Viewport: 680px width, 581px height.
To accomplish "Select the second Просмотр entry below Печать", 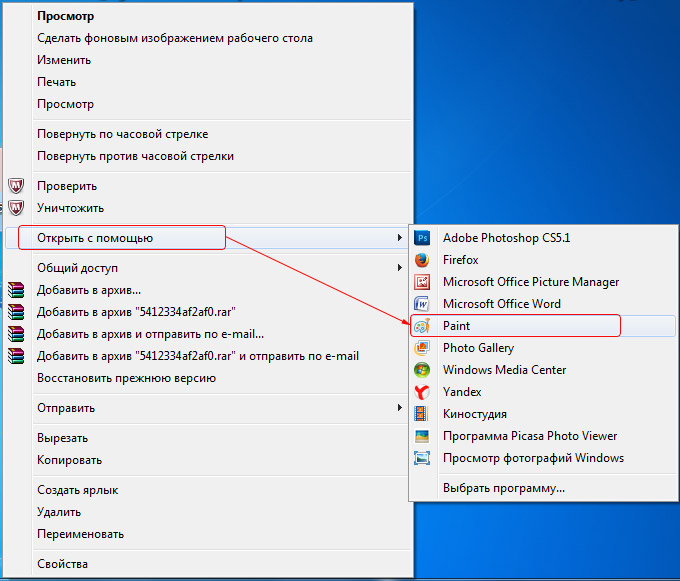I will point(65,104).
